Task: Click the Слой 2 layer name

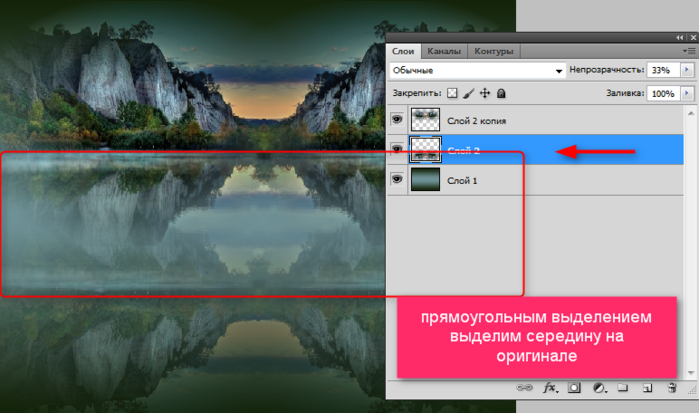Action: pyautogui.click(x=464, y=150)
